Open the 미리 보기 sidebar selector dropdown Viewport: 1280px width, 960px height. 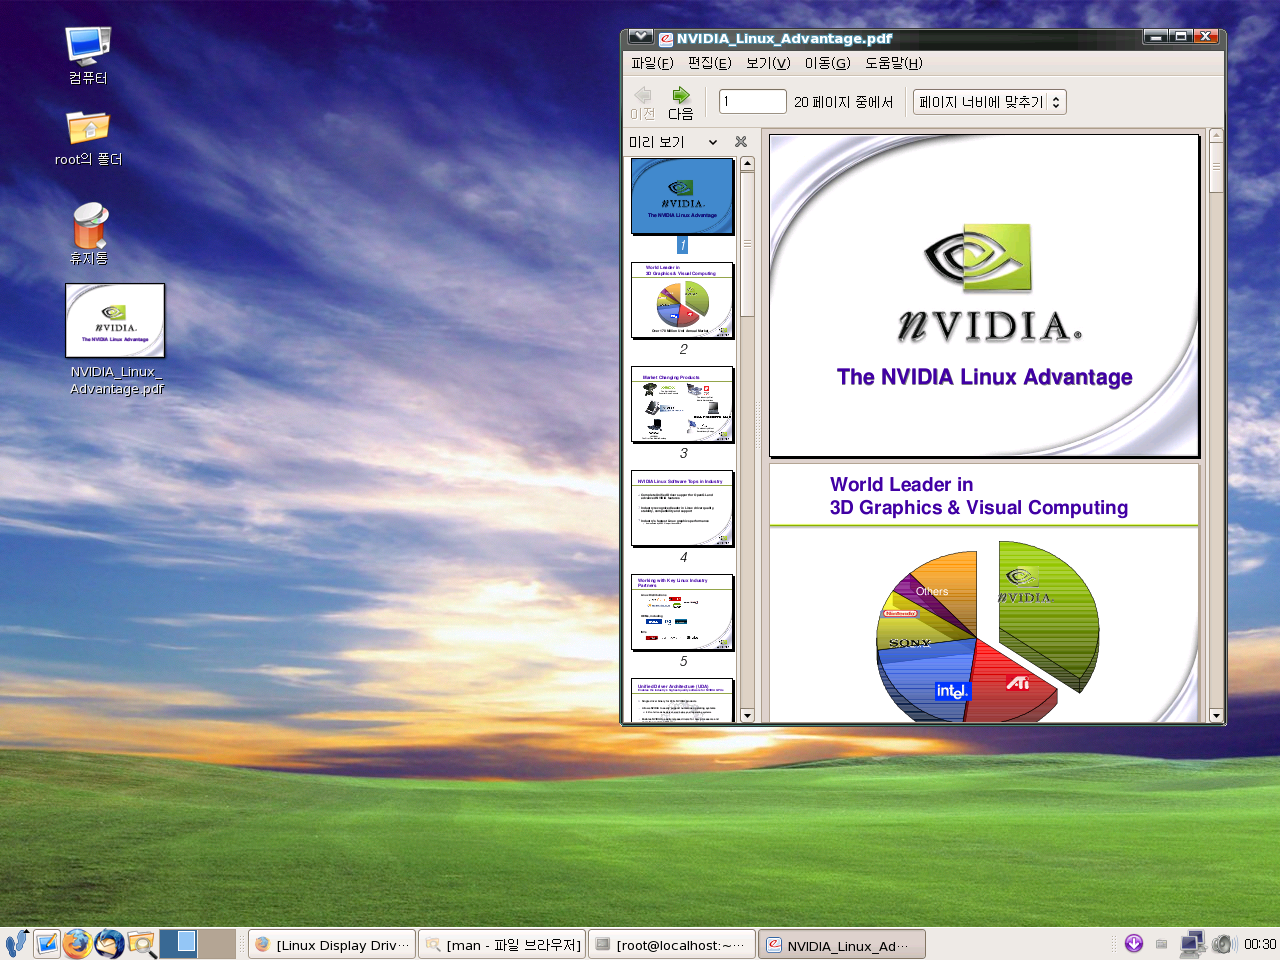(x=673, y=142)
